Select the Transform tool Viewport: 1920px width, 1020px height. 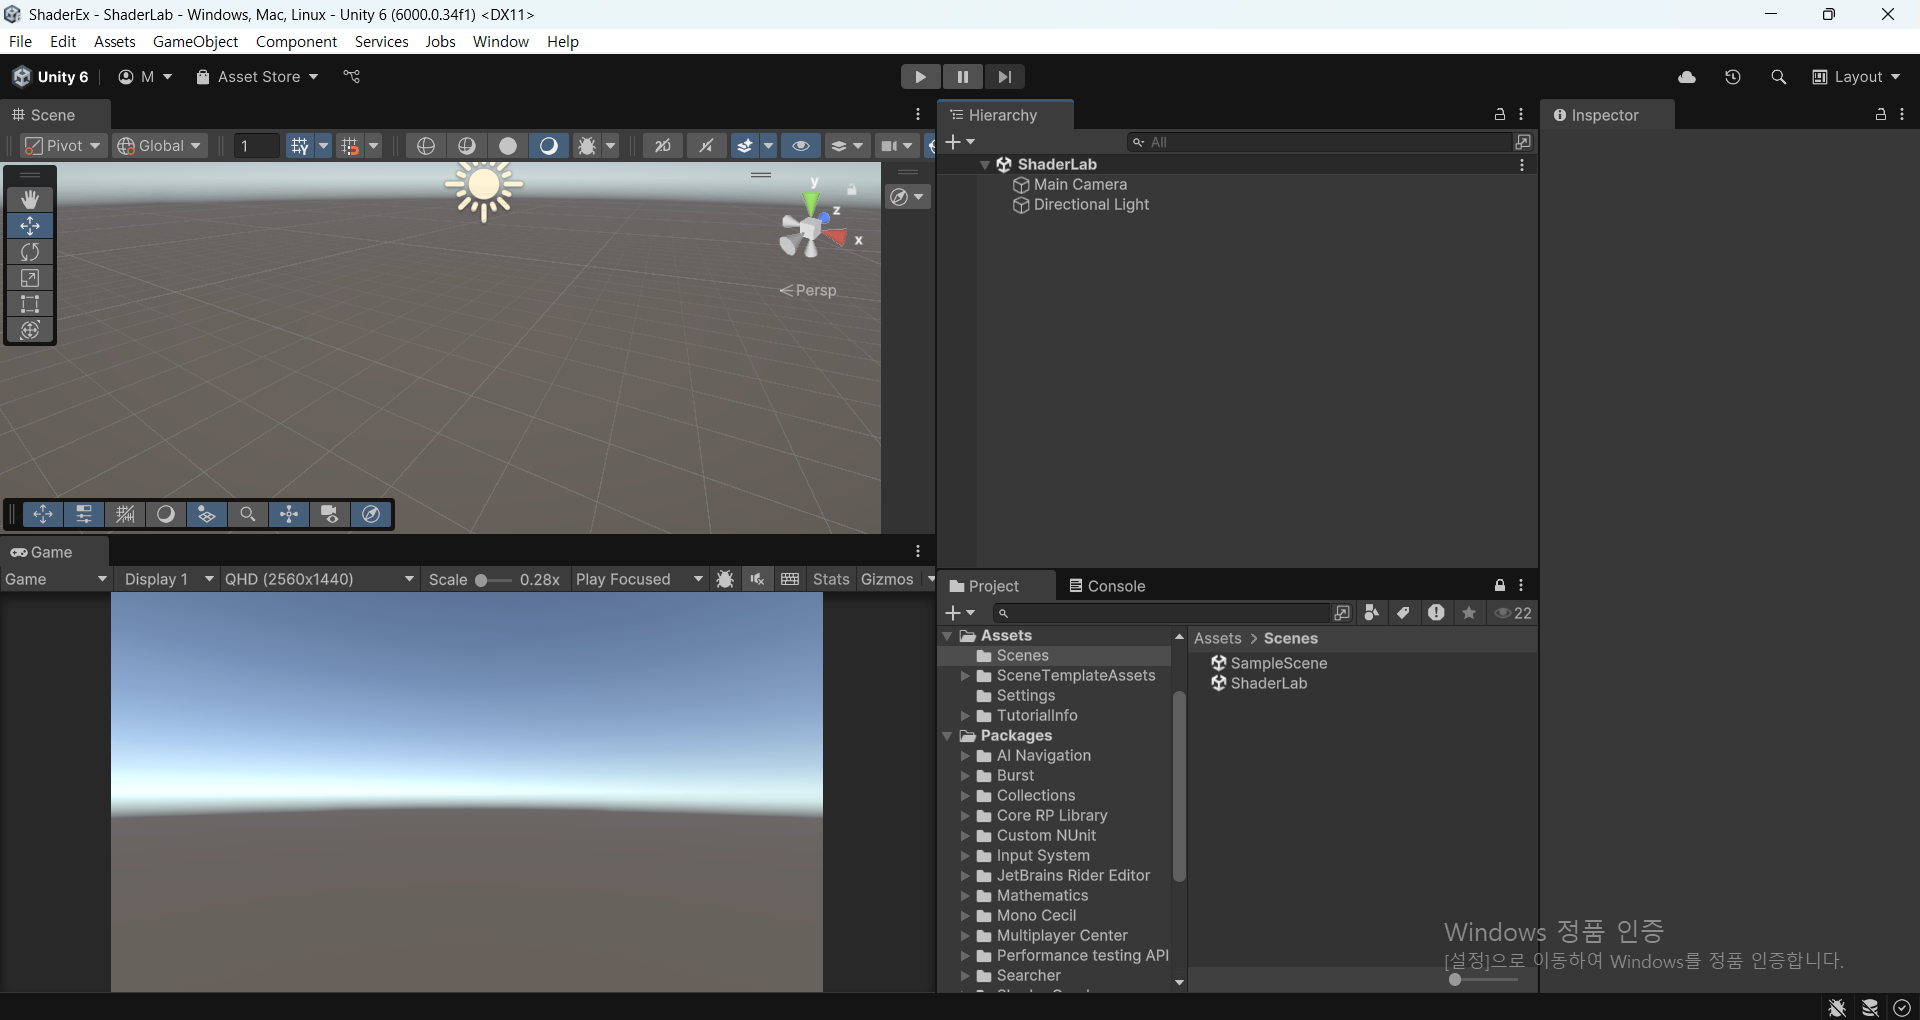[x=30, y=330]
